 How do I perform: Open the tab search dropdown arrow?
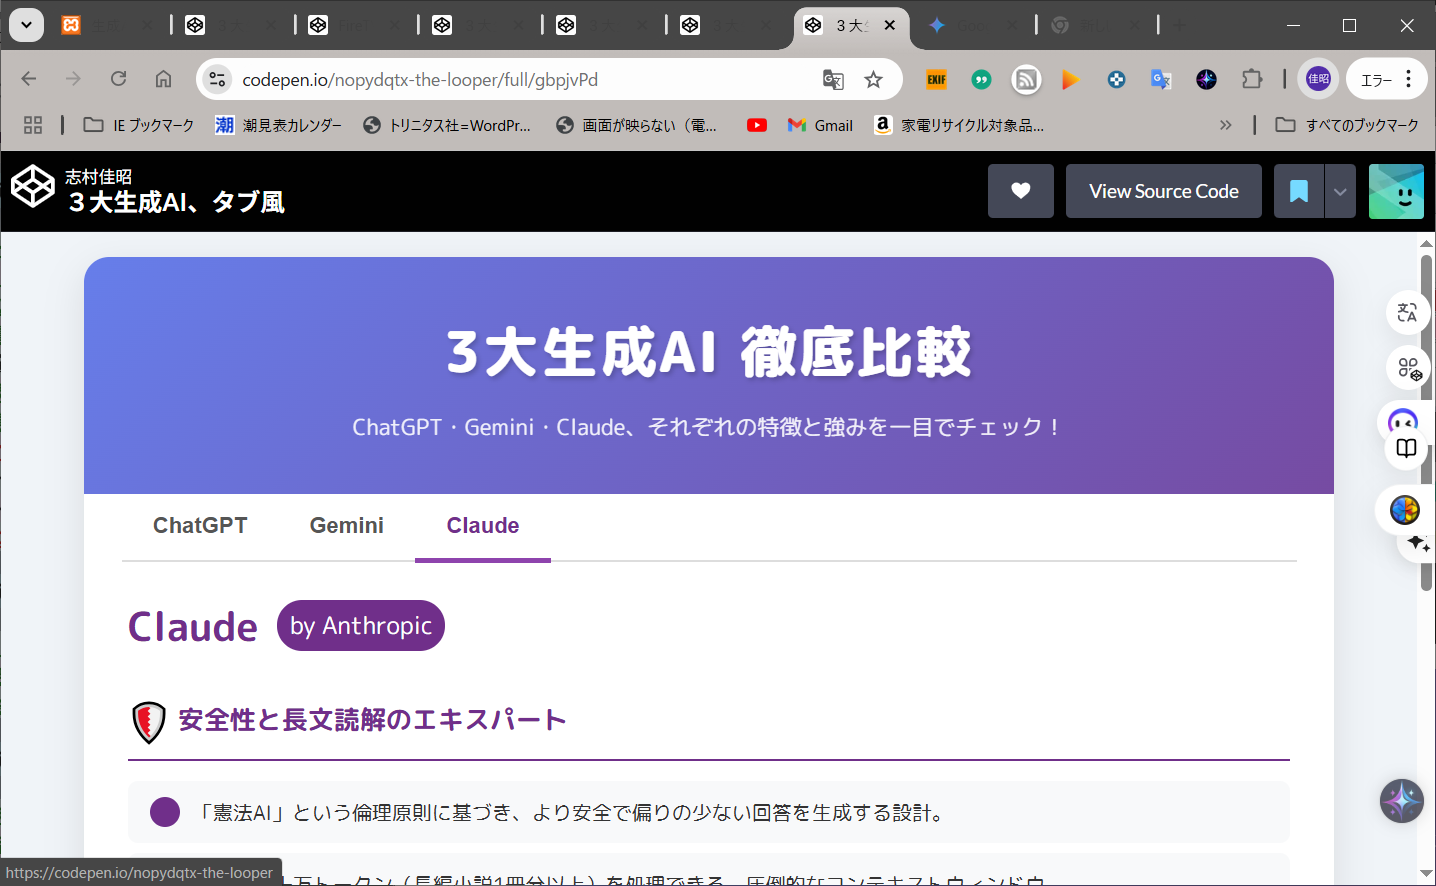pos(26,25)
